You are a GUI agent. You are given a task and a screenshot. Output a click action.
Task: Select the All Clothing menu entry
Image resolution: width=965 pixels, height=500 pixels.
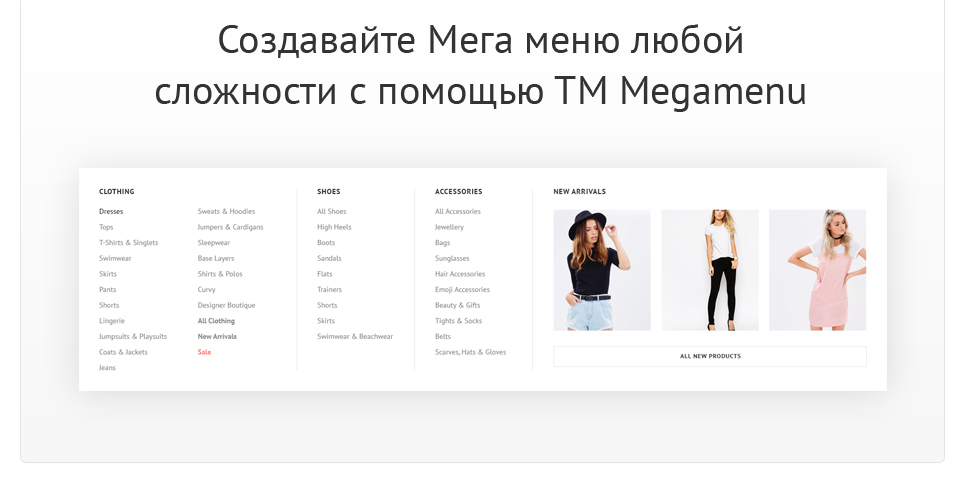pos(216,321)
